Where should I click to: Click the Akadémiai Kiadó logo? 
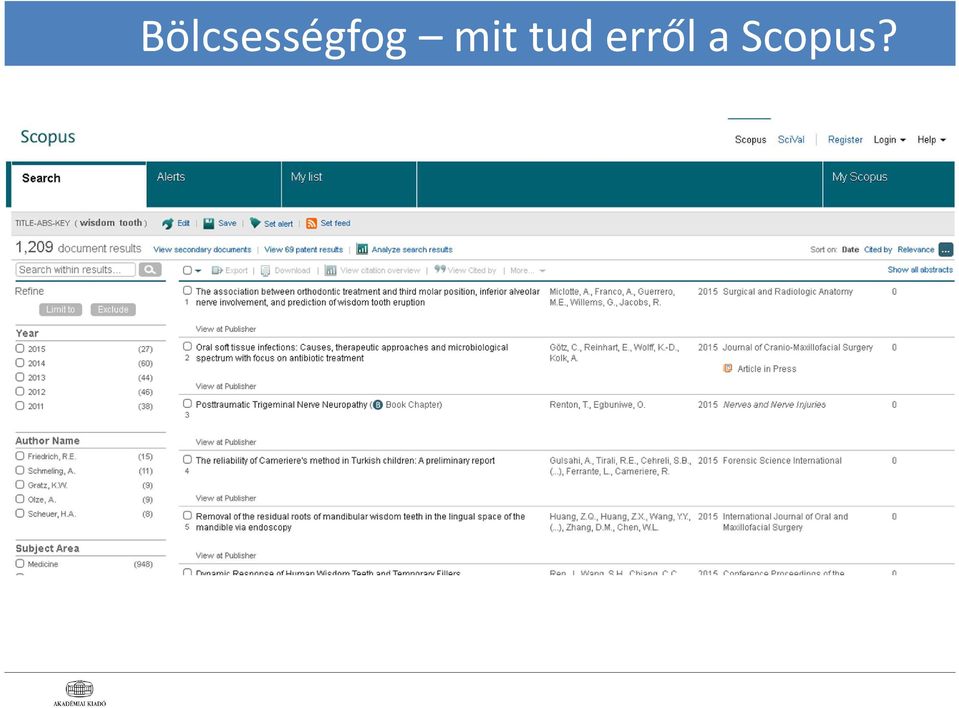(x=80, y=693)
